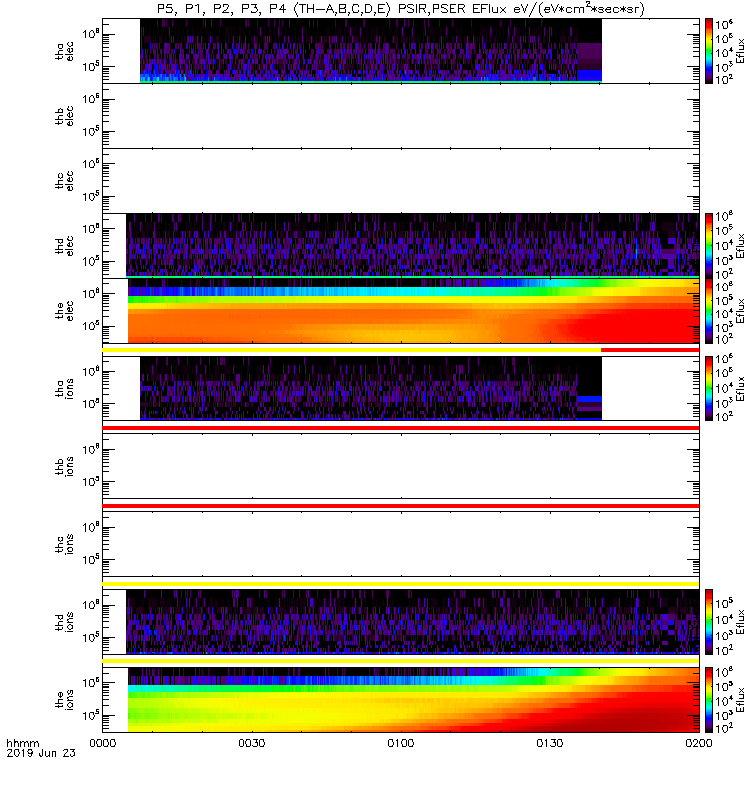Click the 0030 time tick label
Image resolution: width=750 pixels, height=800 pixels.
point(252,743)
